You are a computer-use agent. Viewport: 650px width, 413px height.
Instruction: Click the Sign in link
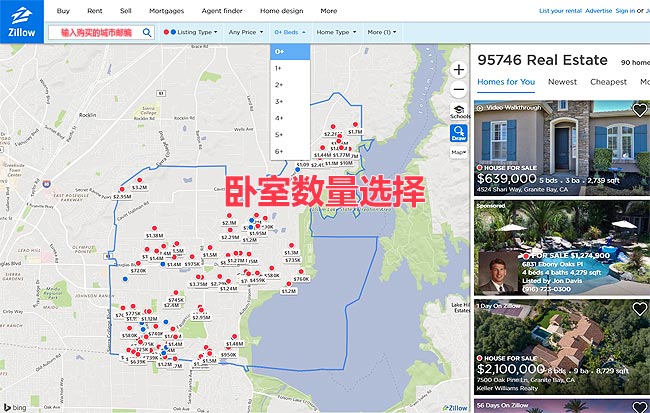[625, 11]
